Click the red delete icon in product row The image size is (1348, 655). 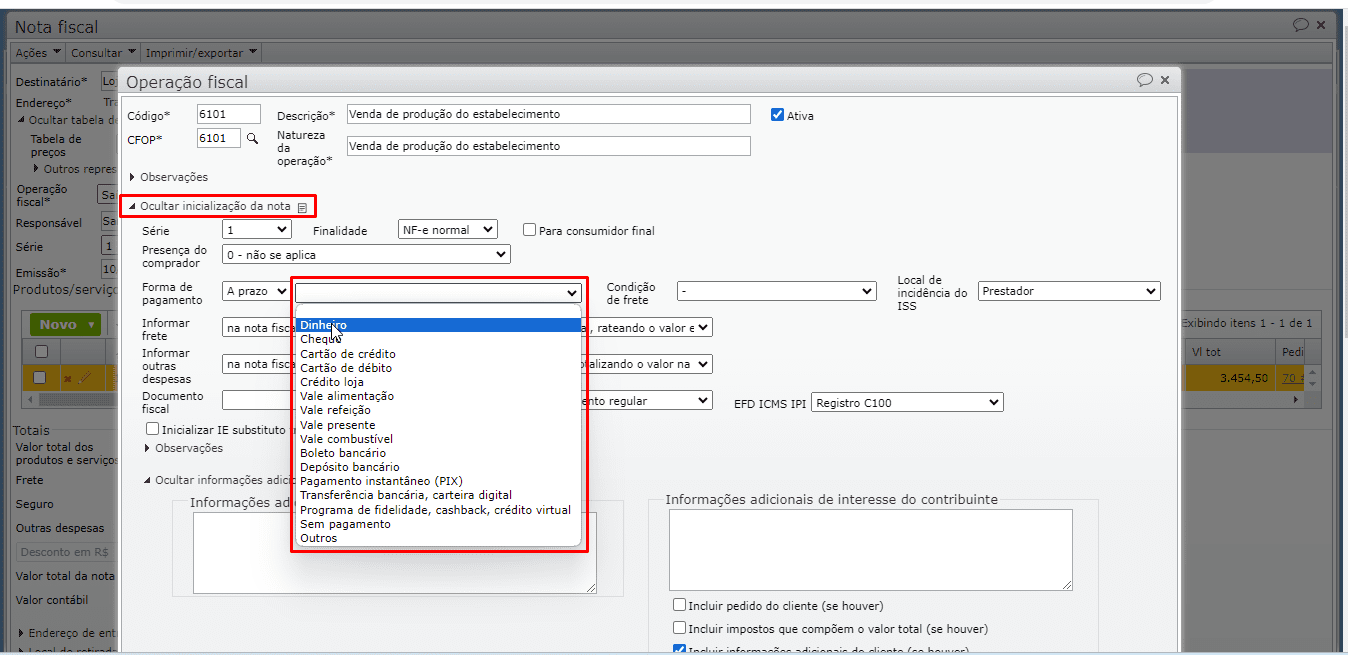pos(68,378)
